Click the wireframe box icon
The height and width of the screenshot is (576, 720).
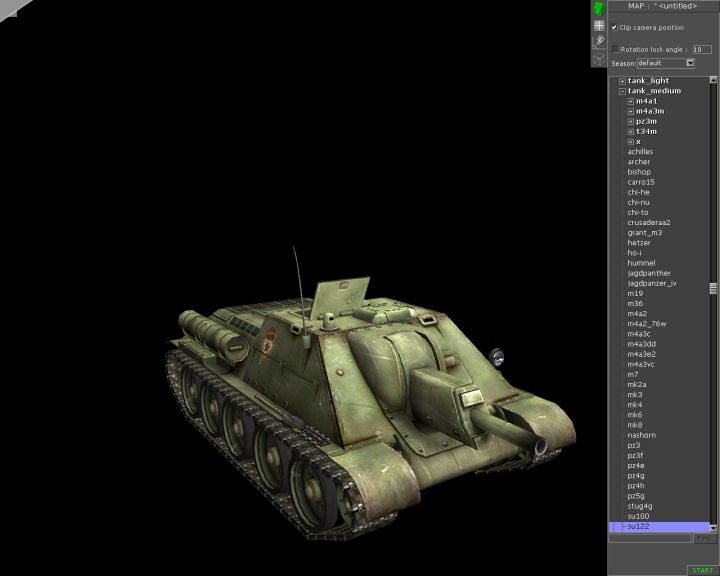(599, 58)
